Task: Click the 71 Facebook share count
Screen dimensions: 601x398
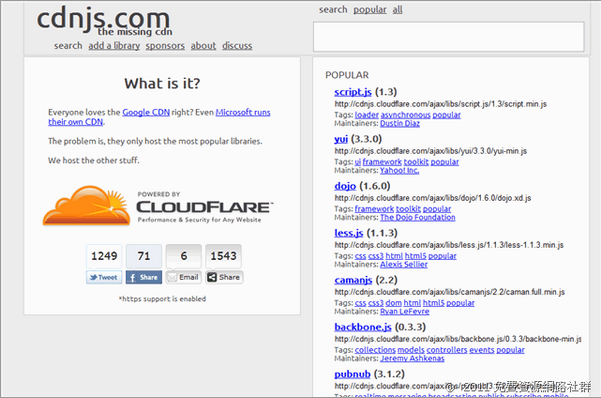Action: [144, 256]
